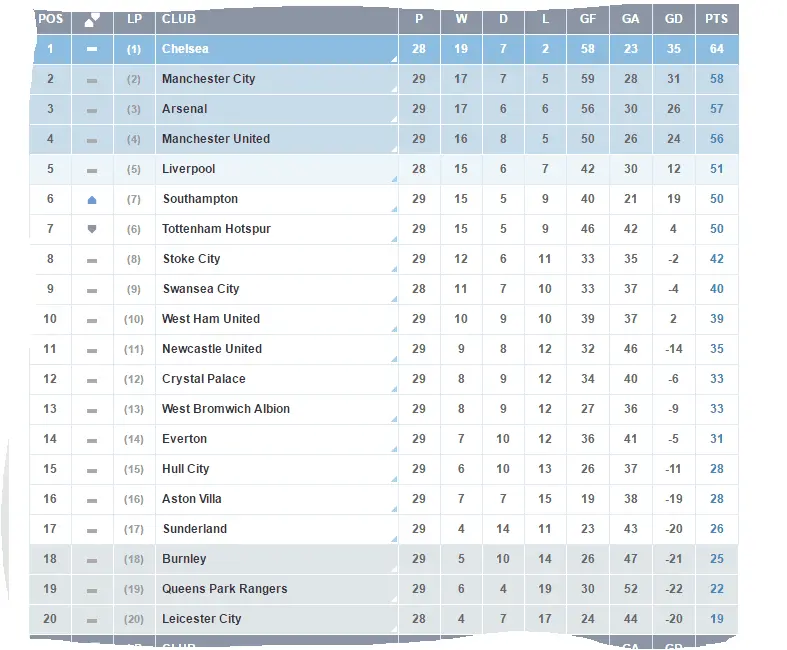The height and width of the screenshot is (650, 787).
Task: Expand the Southampton row details triangle
Action: point(393,210)
